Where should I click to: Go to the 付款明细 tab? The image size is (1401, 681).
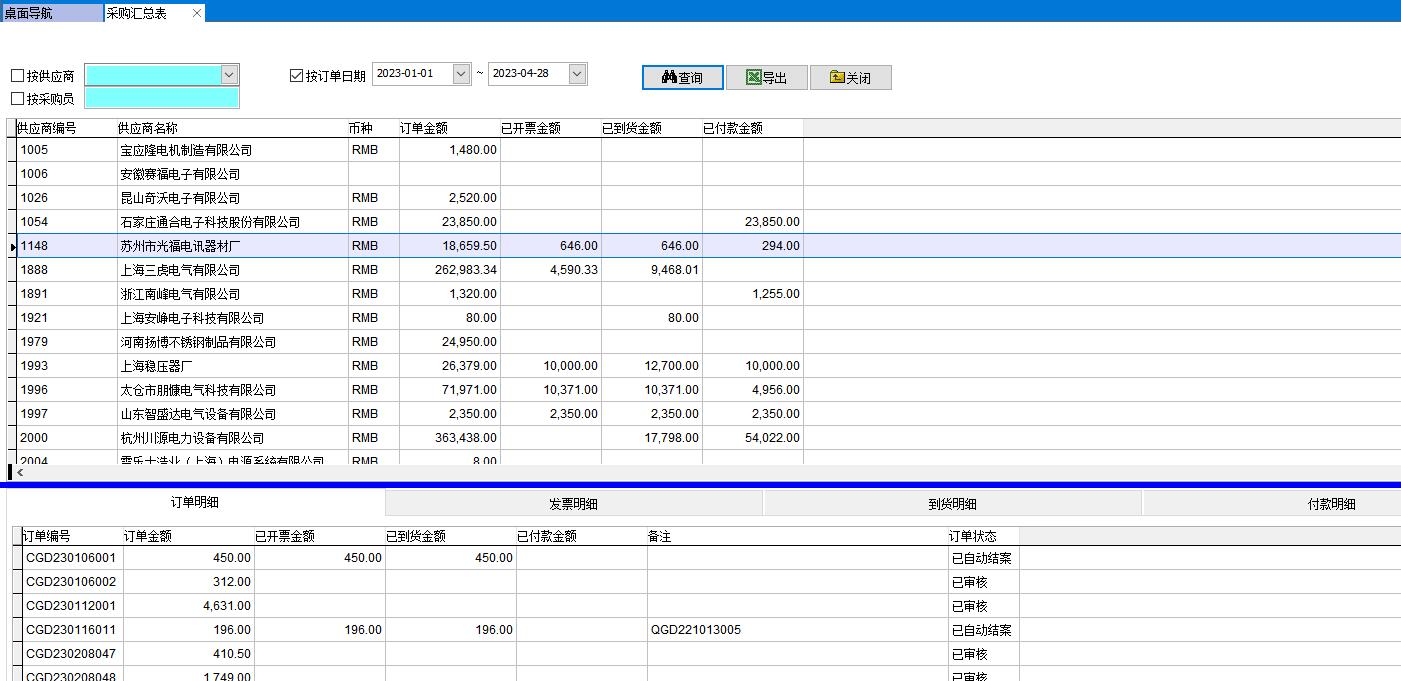click(1331, 504)
